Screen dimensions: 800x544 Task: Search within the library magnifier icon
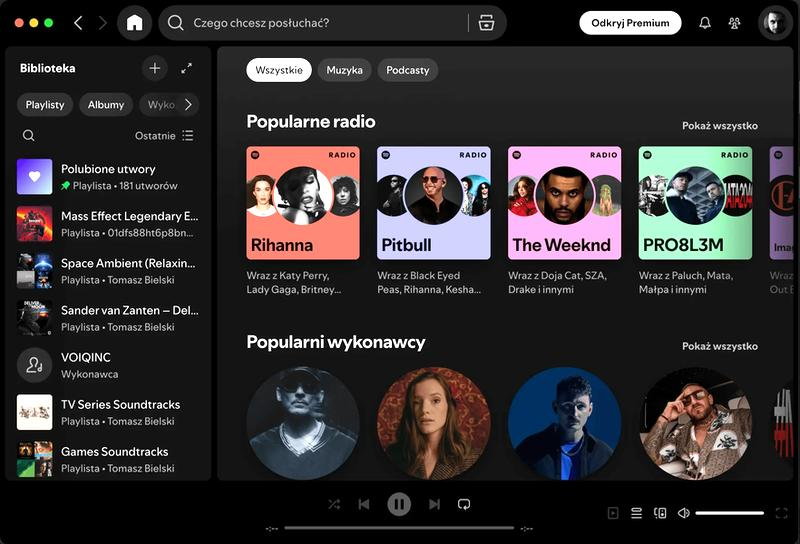29,135
